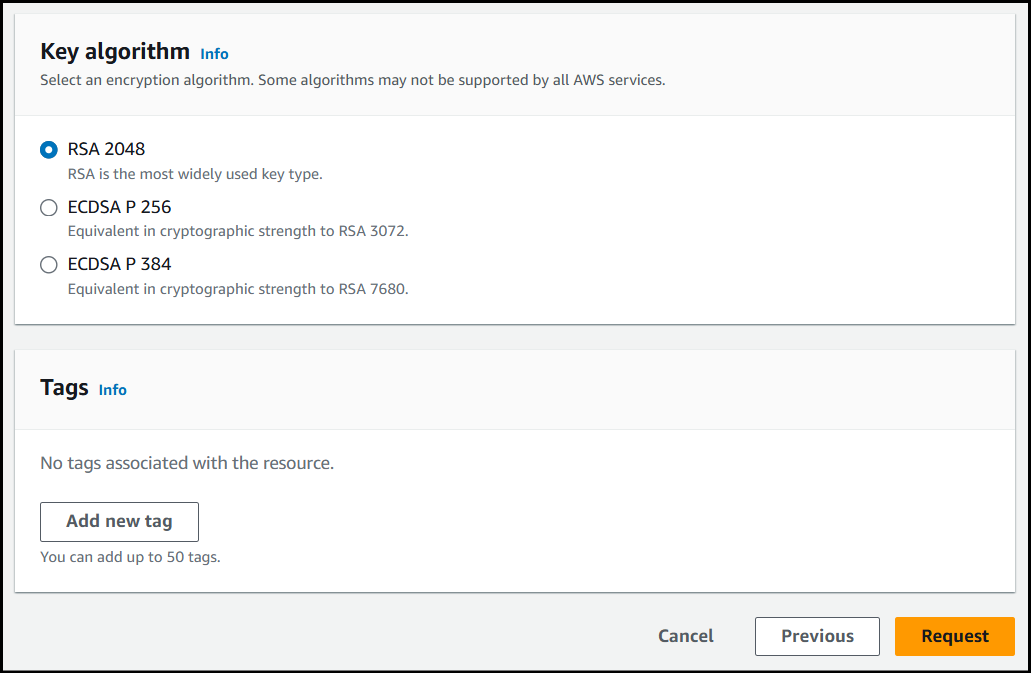Open the Info link beside Tags
The height and width of the screenshot is (673, 1031).
(x=112, y=390)
